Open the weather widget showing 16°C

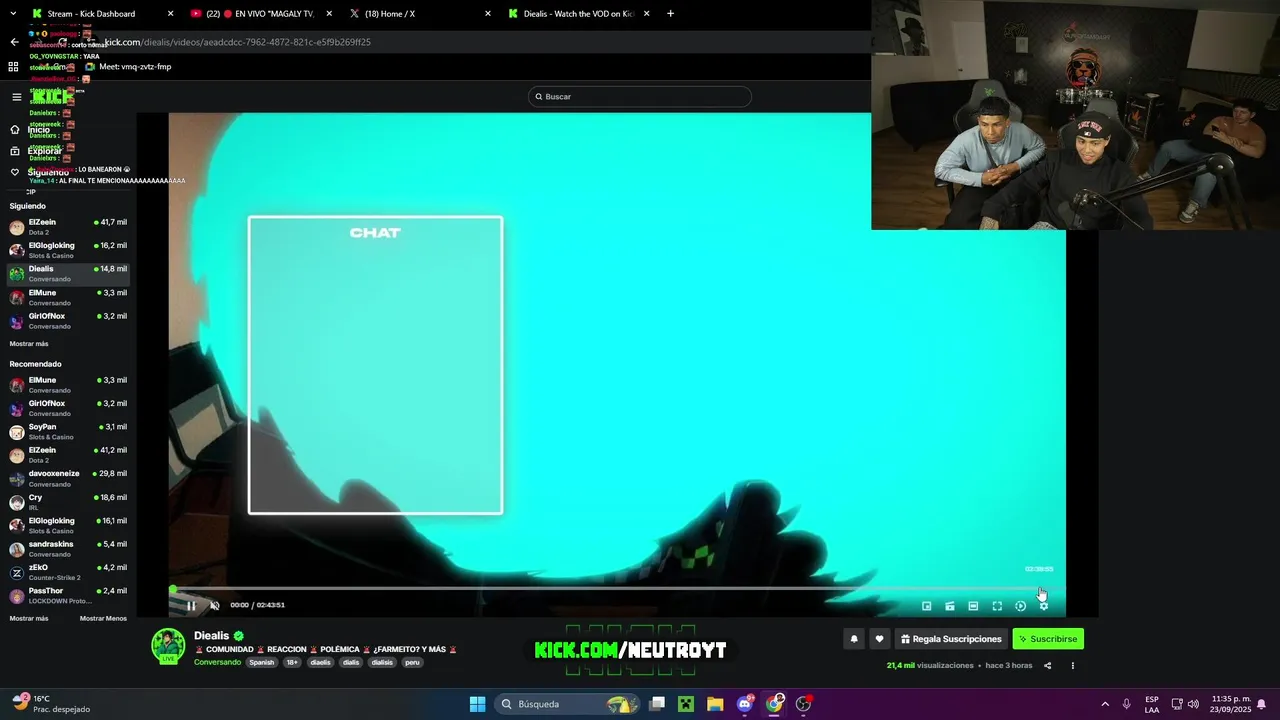coord(51,704)
